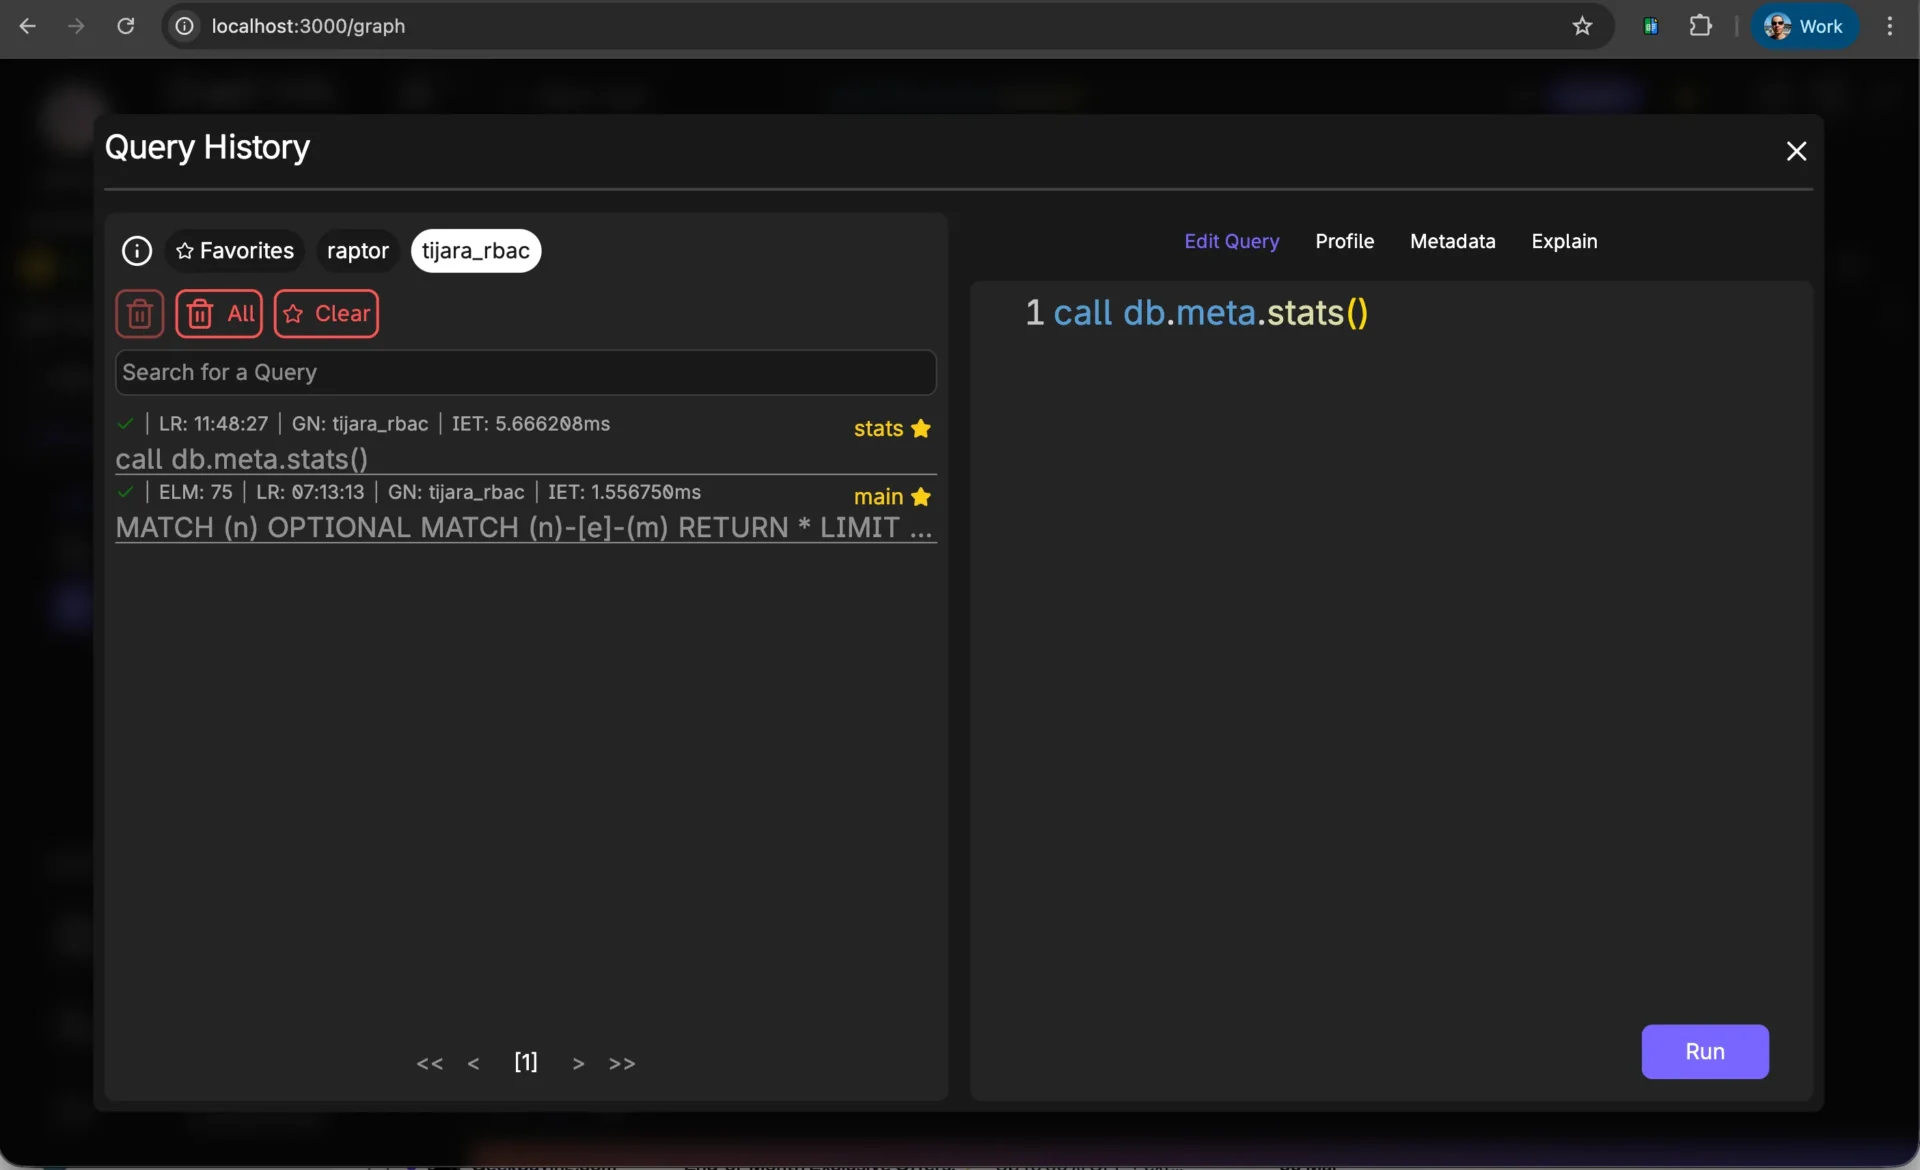
Task: Open the info tooltip in Query History
Action: point(136,251)
